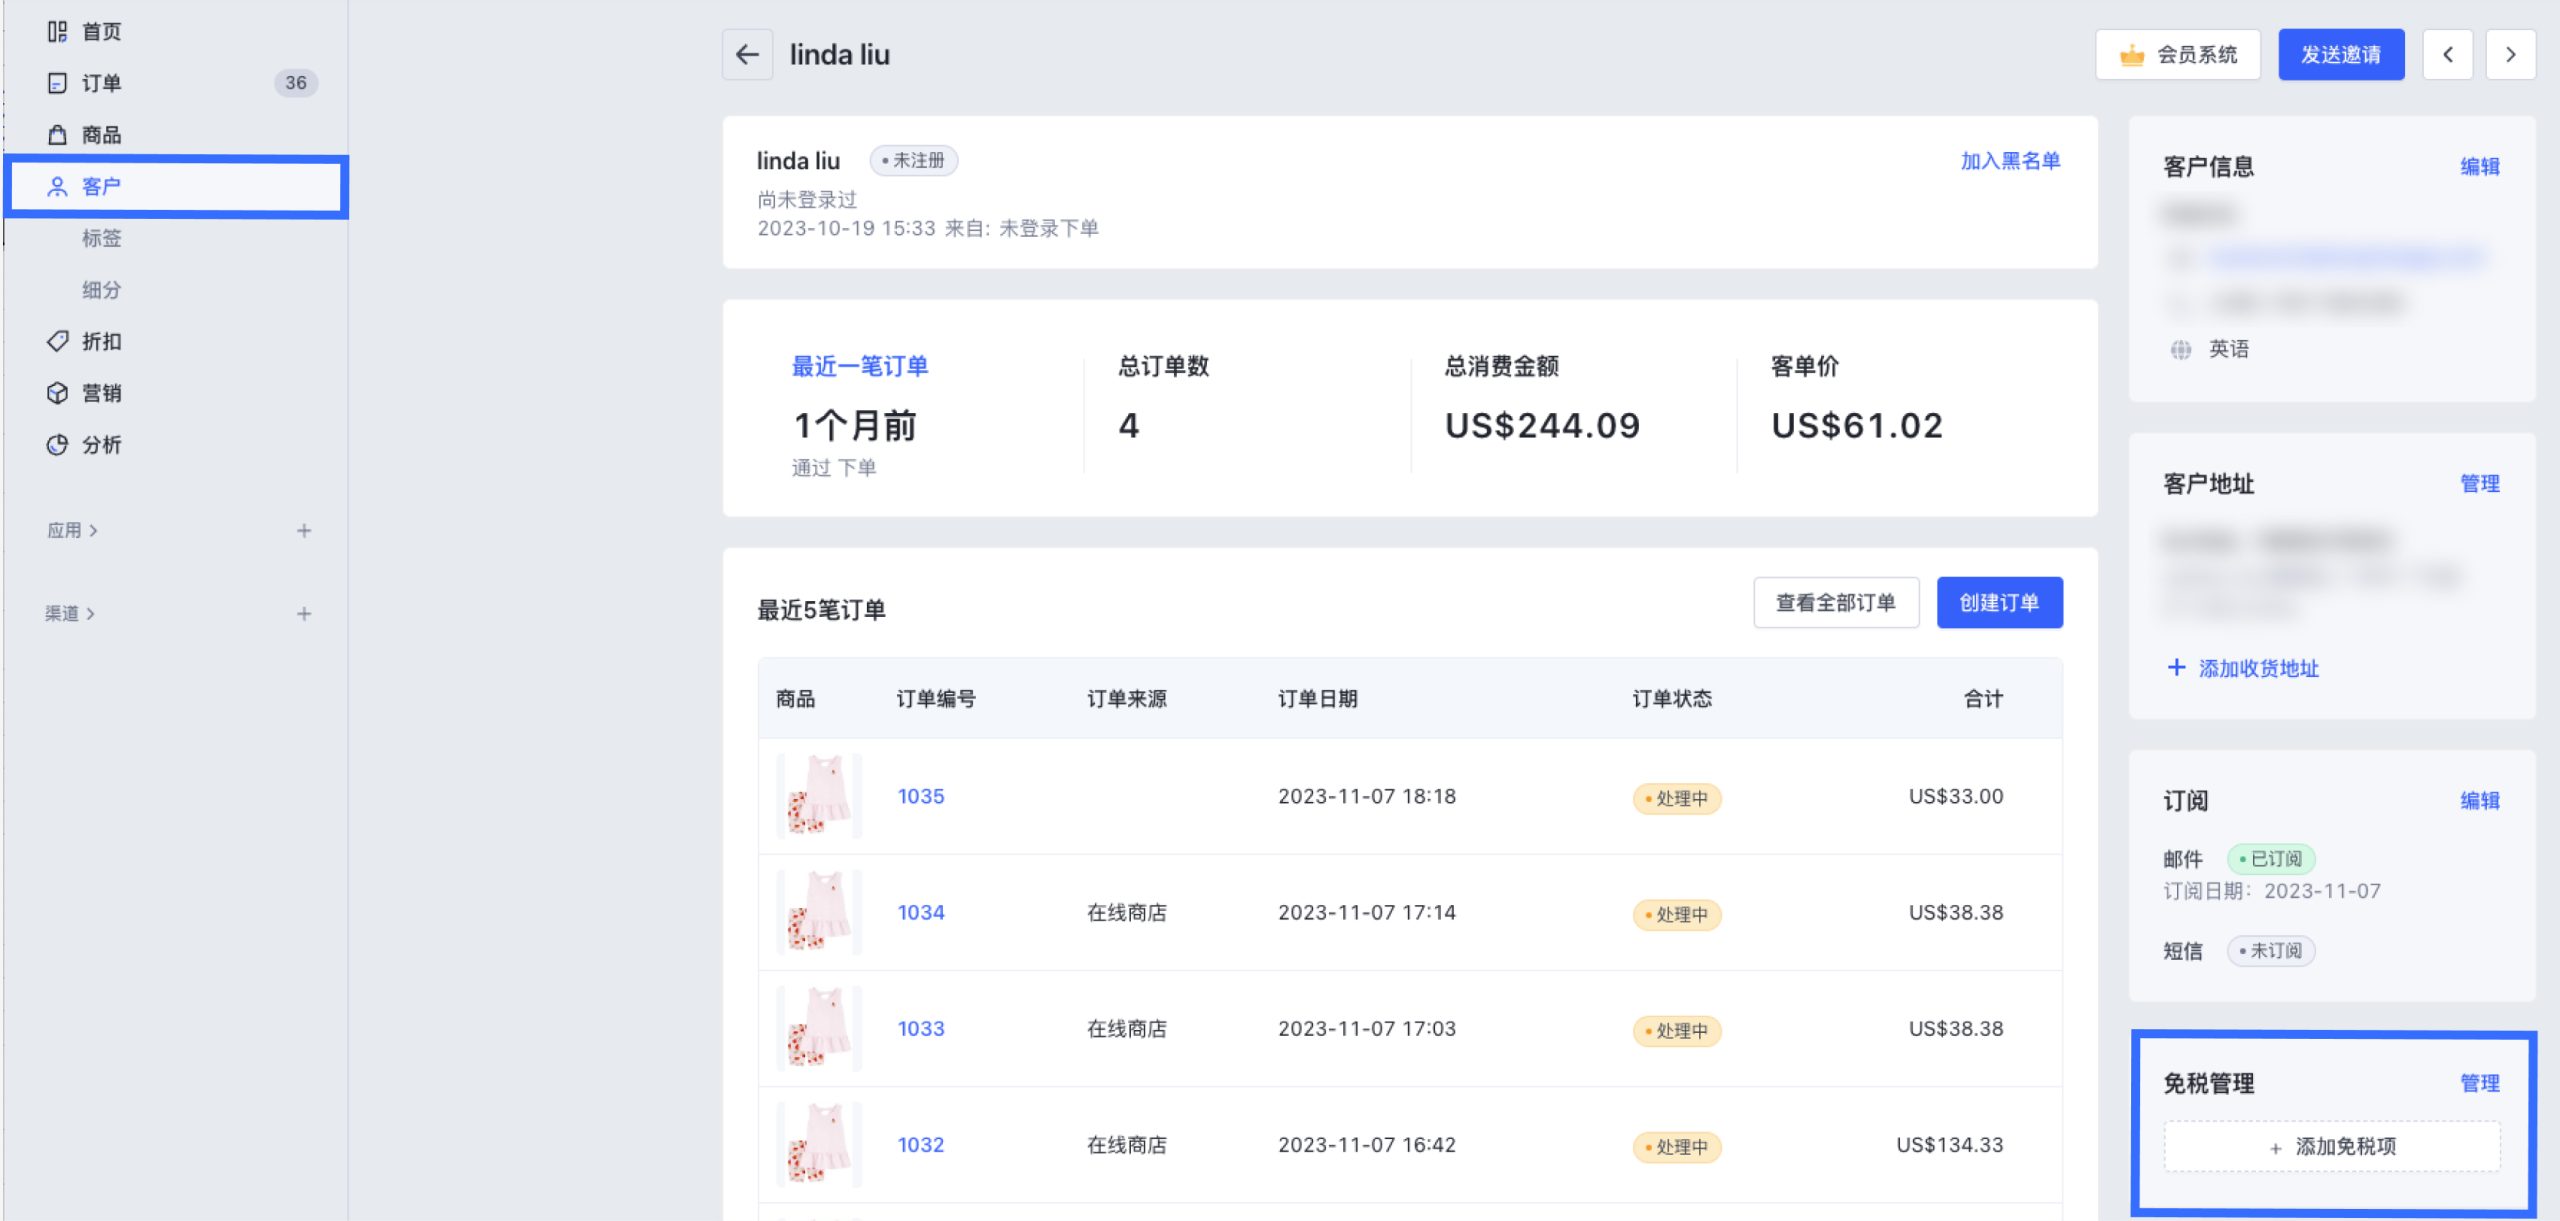Screen dimensions: 2560x1221
Task: Open 分析 analytics in sidebar
Action: [101, 445]
